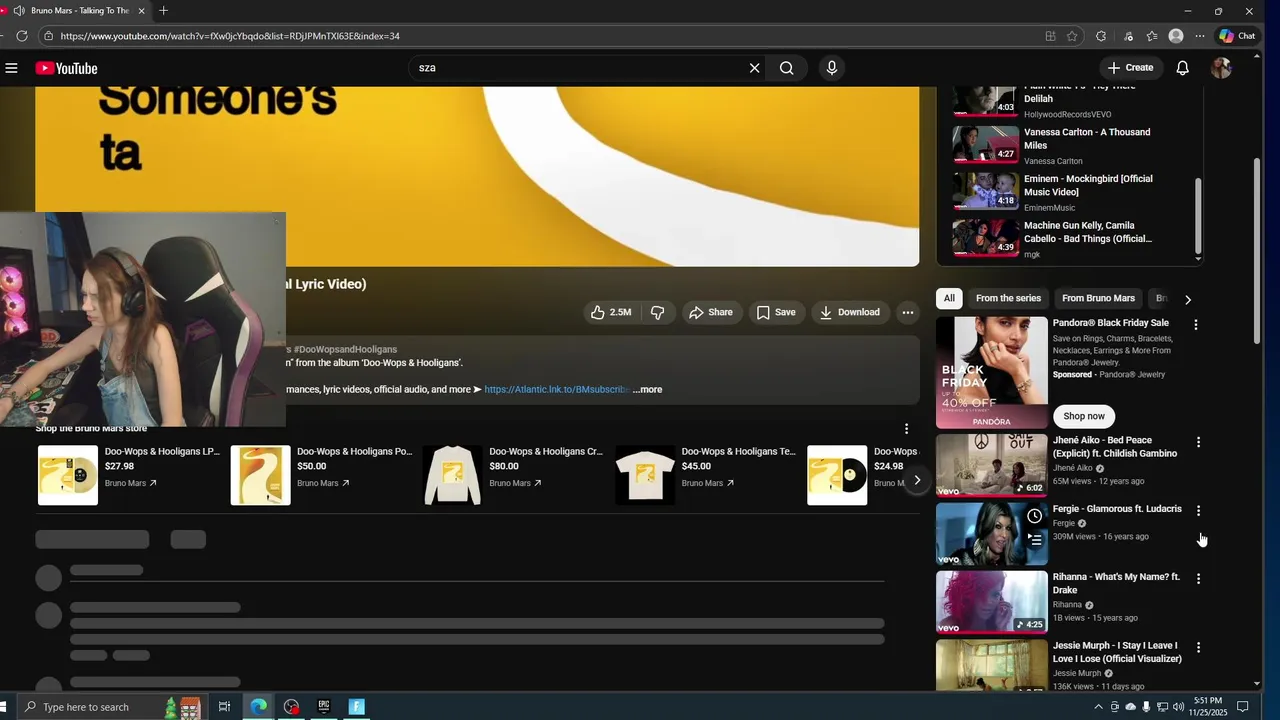1280x720 pixels.
Task: Open Epic Games launcher from taskbar
Action: pyautogui.click(x=323, y=707)
